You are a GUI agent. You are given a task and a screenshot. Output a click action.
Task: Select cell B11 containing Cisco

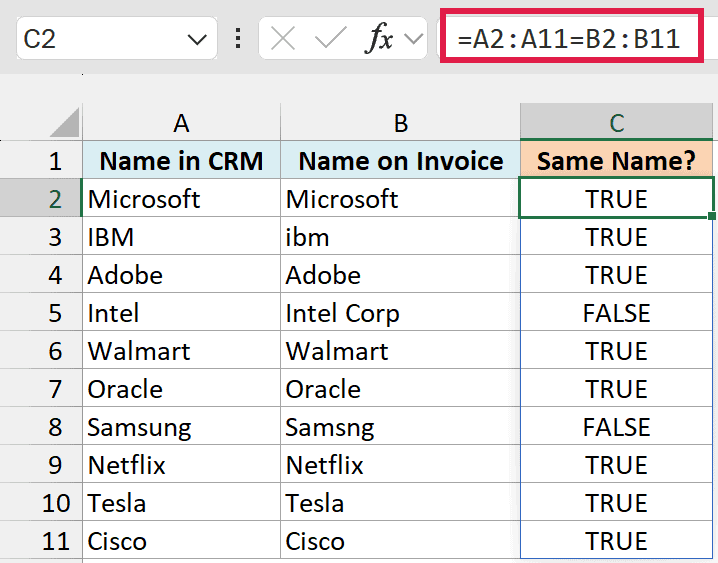[401, 541]
